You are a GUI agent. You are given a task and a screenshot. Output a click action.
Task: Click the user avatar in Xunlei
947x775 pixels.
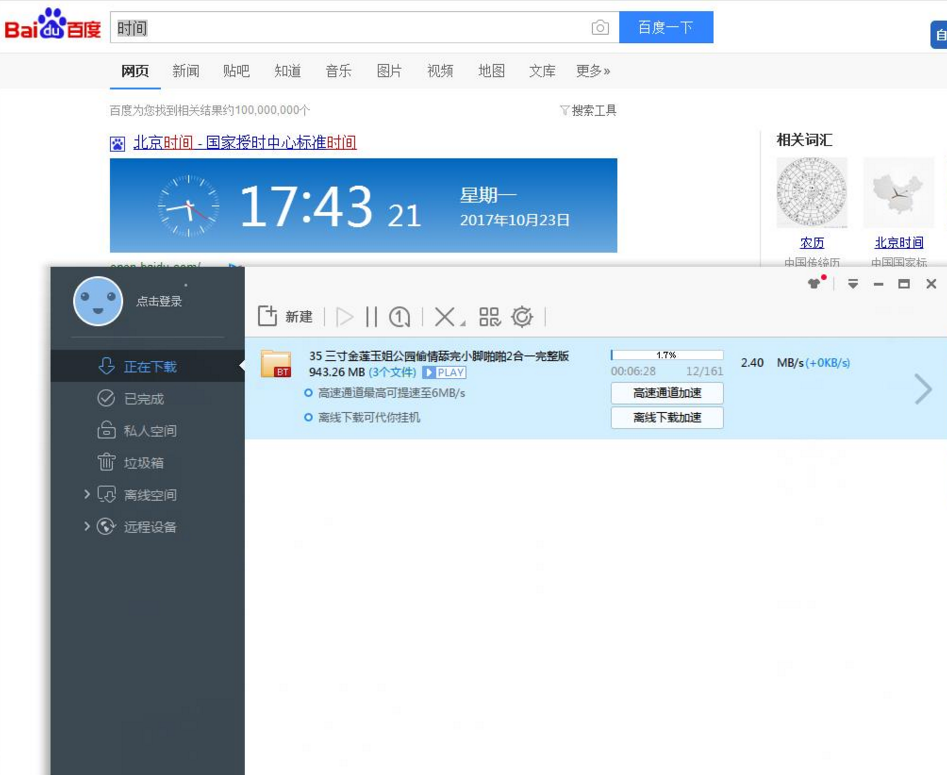click(x=98, y=301)
